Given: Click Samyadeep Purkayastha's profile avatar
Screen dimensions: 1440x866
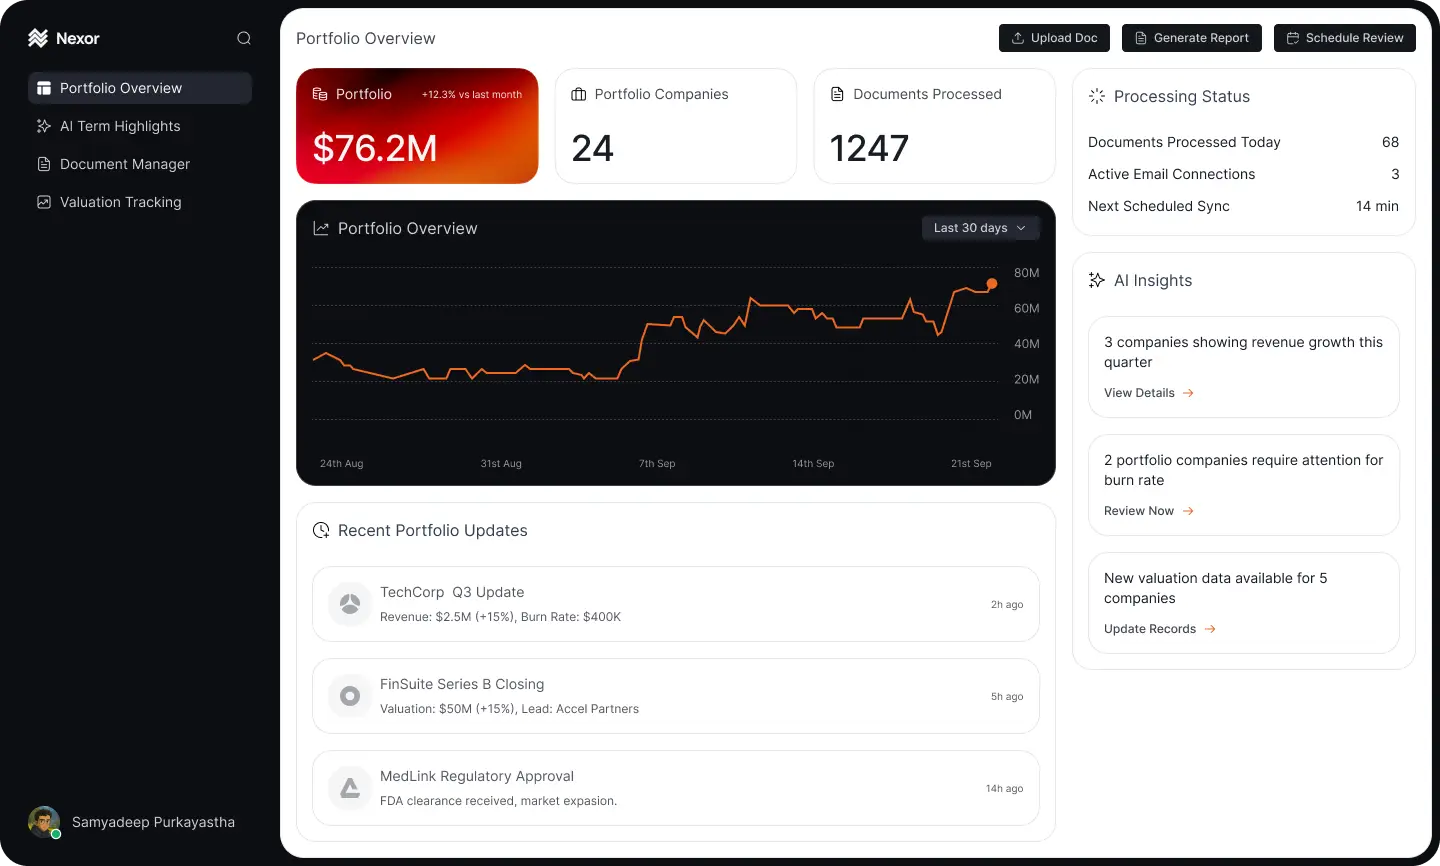Looking at the screenshot, I should point(44,822).
